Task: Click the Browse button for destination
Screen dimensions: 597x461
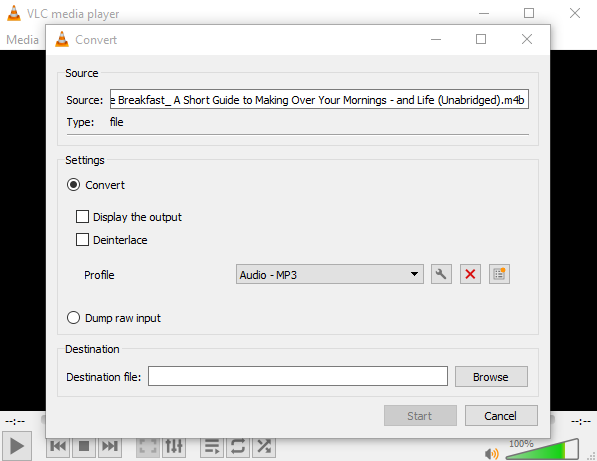Action: (491, 376)
